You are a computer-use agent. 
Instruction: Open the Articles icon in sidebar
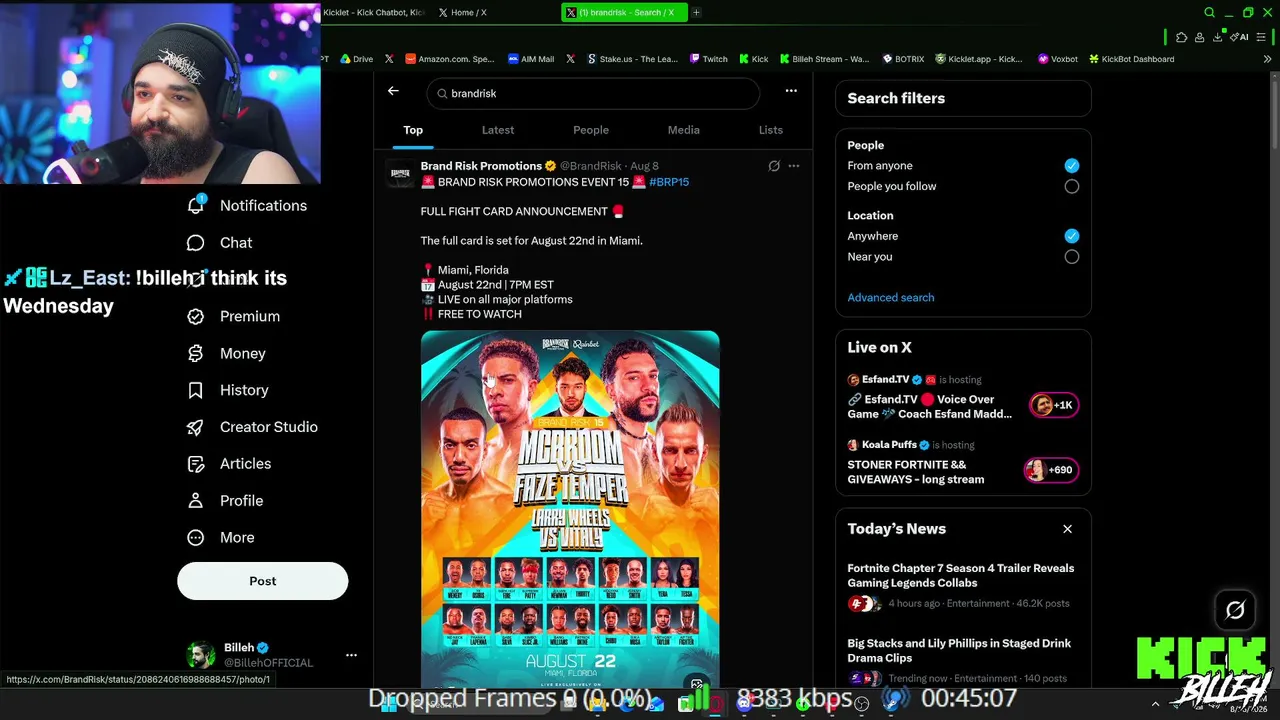pyautogui.click(x=196, y=464)
